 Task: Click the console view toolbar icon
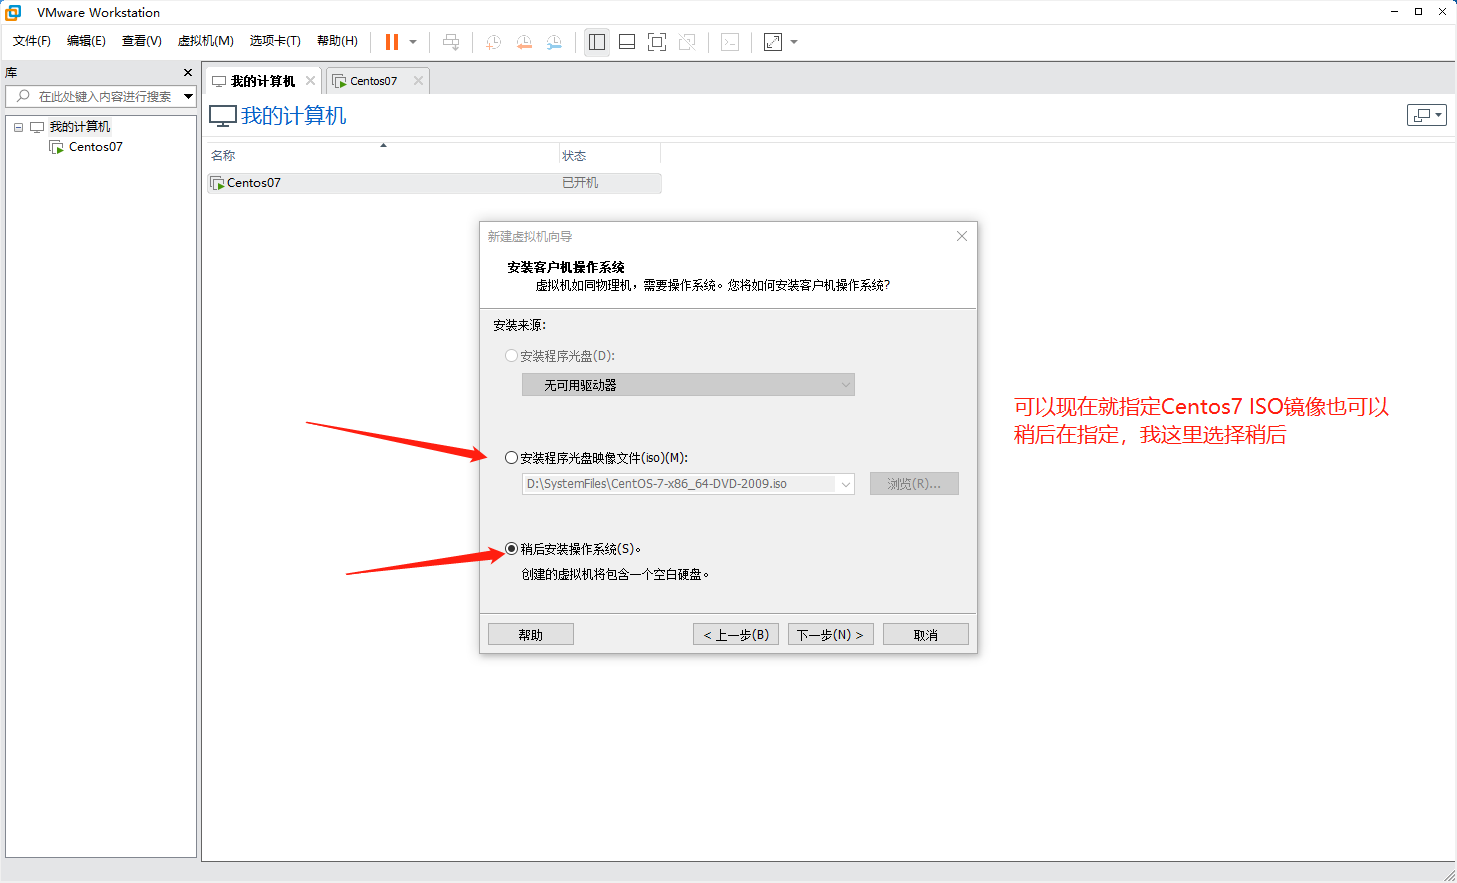[730, 42]
